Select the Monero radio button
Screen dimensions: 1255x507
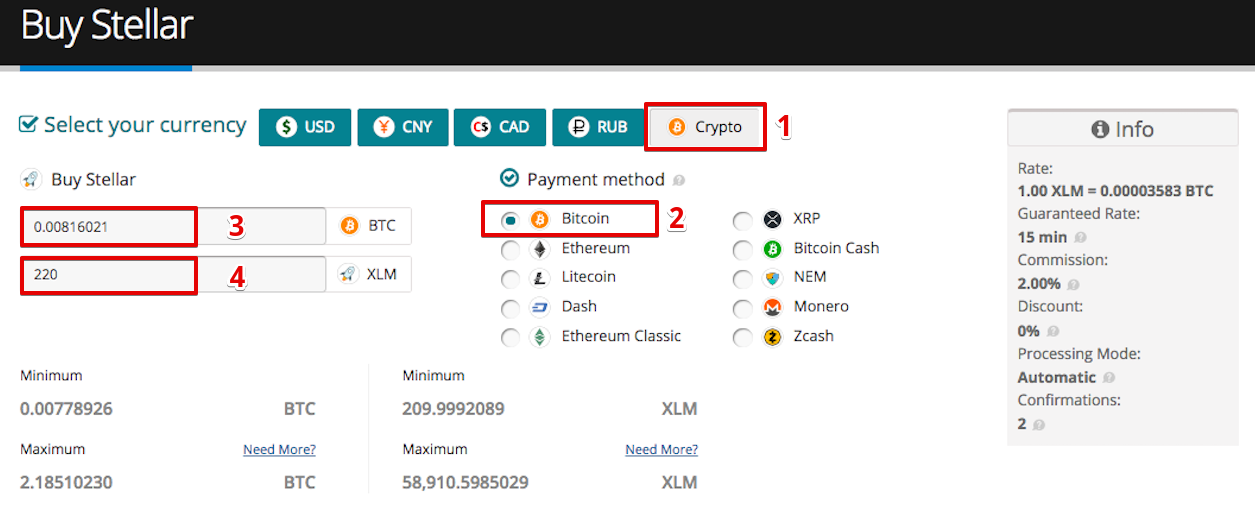click(742, 308)
